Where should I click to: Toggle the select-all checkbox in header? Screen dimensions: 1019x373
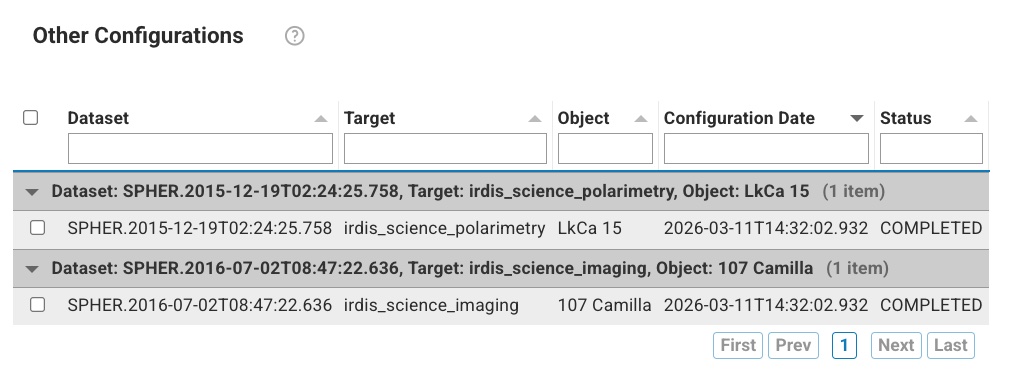[31, 118]
